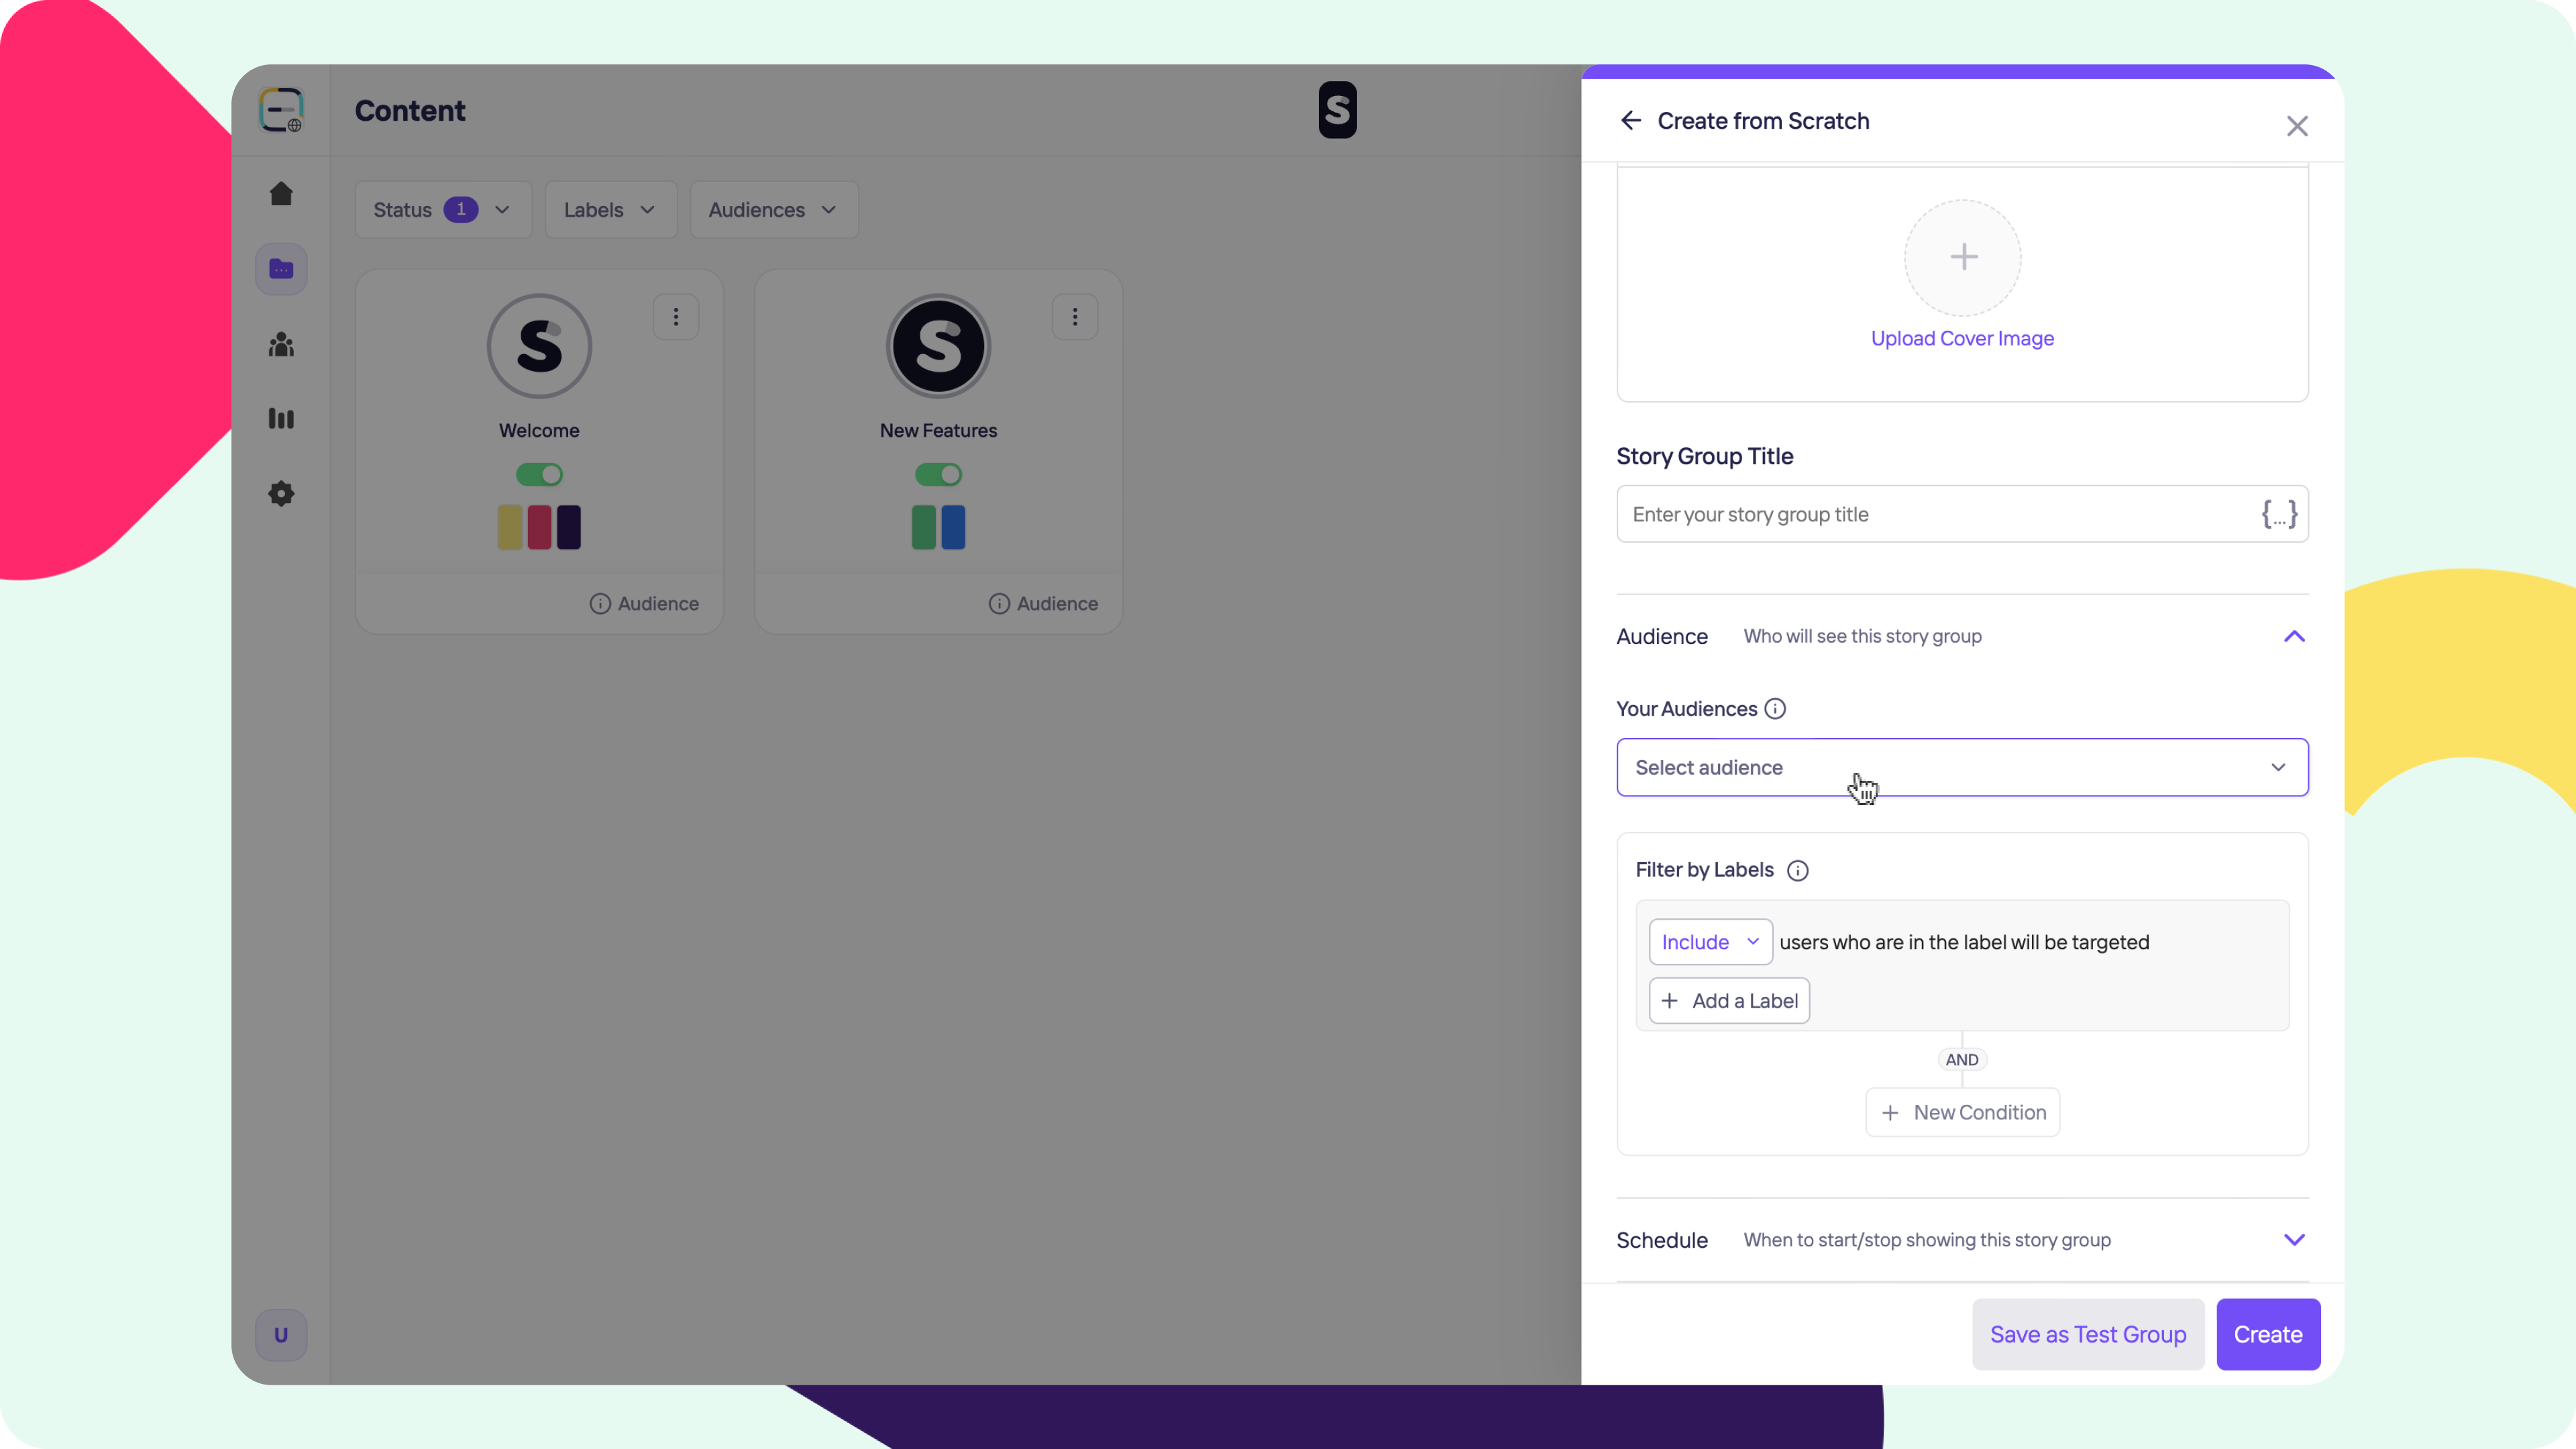Open three-dot menu on Welcome card
The image size is (2576, 1449).
pyautogui.click(x=676, y=317)
